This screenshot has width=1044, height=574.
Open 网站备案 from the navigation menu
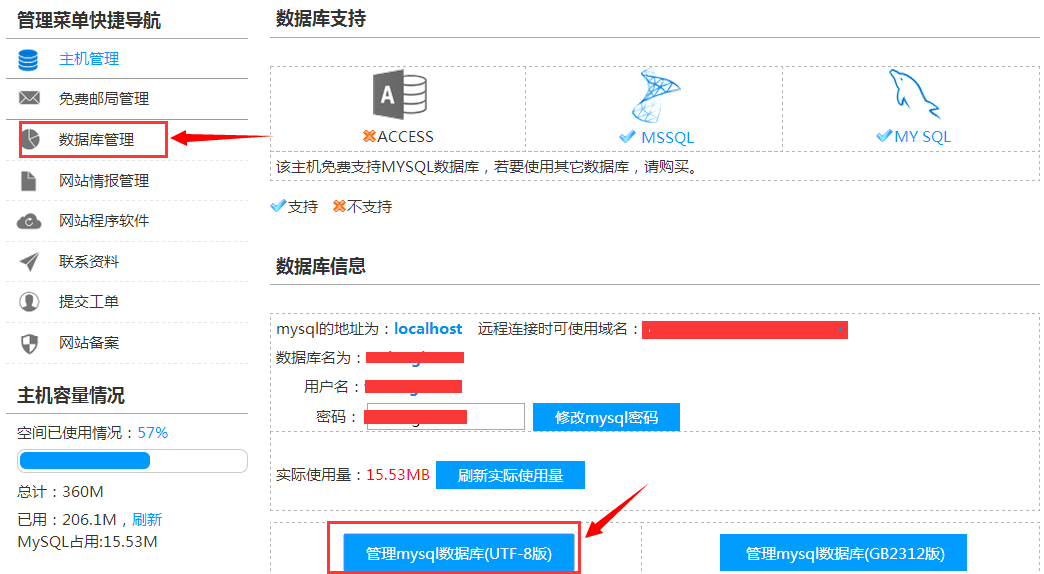pyautogui.click(x=89, y=343)
